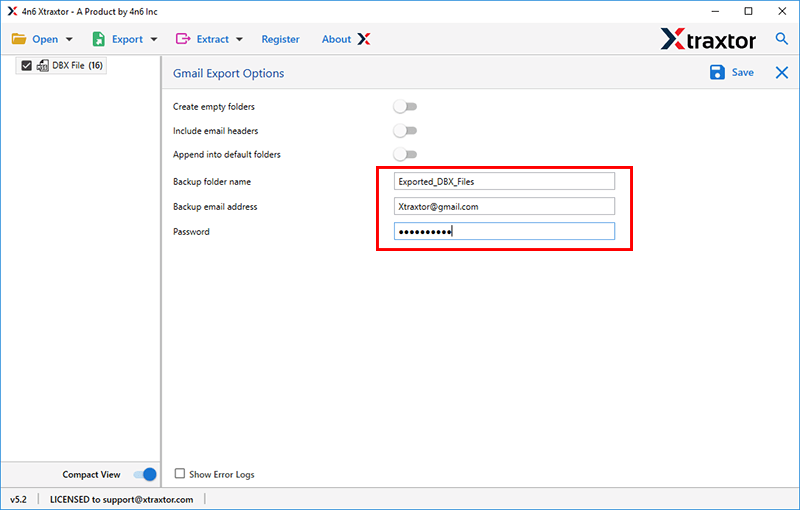The width and height of the screenshot is (800, 510).
Task: Open the About menu item
Action: (x=336, y=39)
